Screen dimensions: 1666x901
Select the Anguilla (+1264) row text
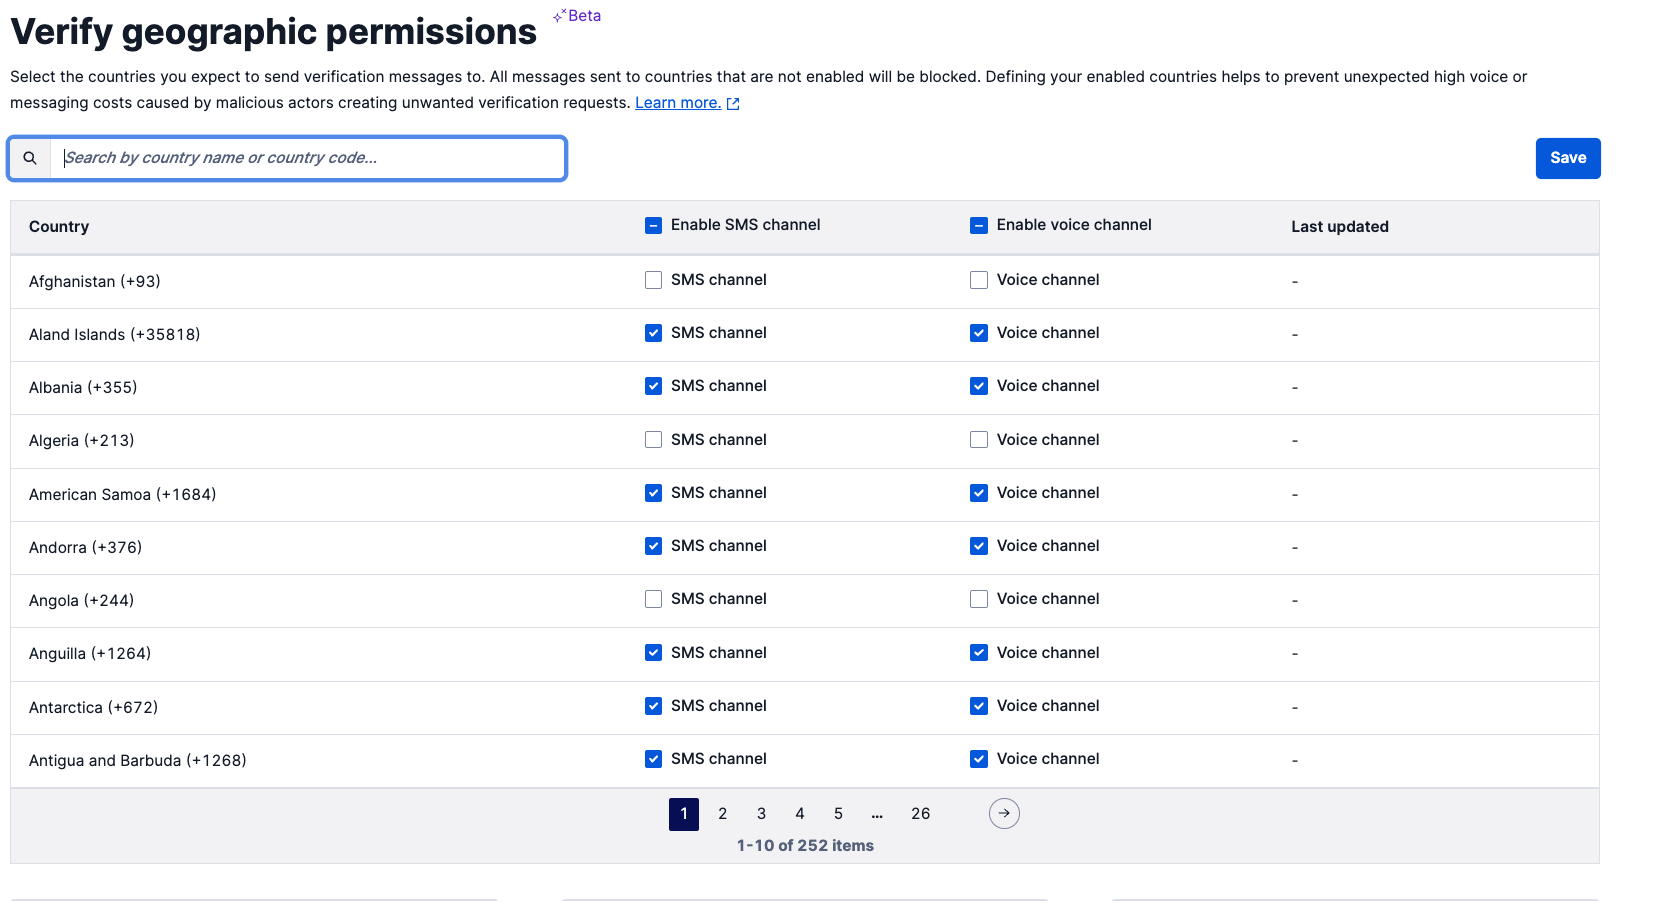click(90, 654)
